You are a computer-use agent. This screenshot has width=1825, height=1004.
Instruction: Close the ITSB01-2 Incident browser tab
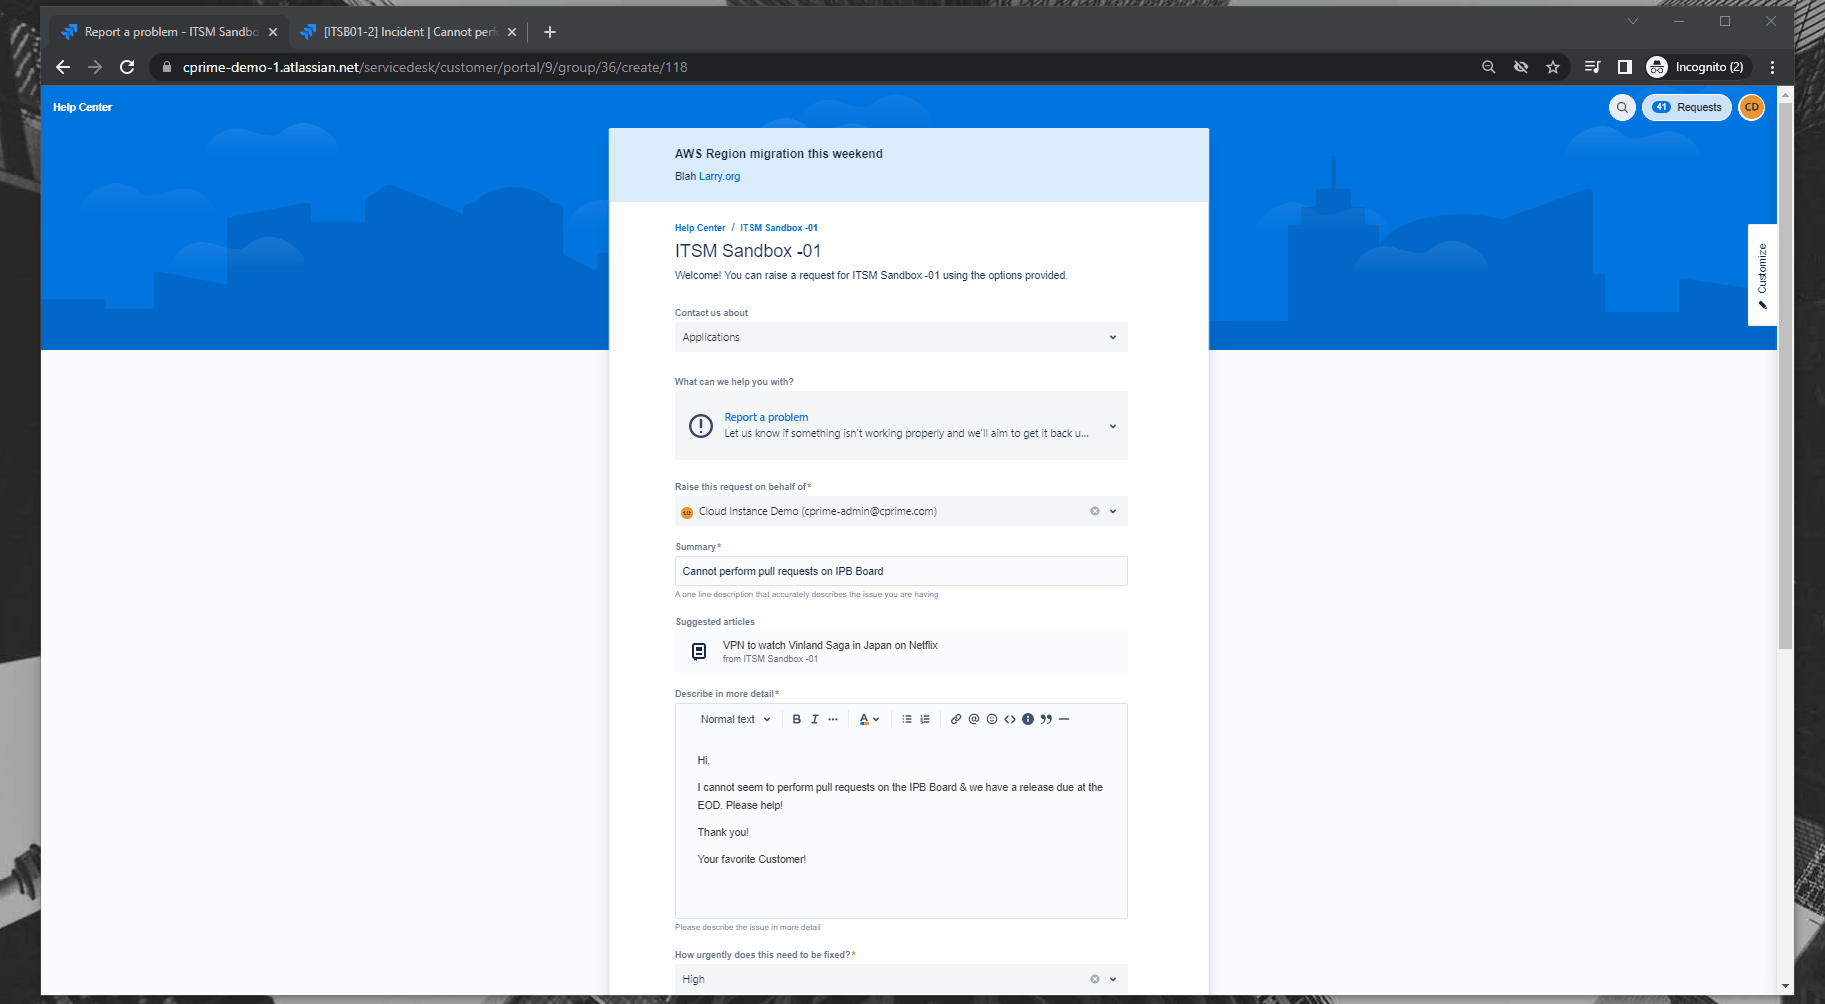(x=512, y=32)
